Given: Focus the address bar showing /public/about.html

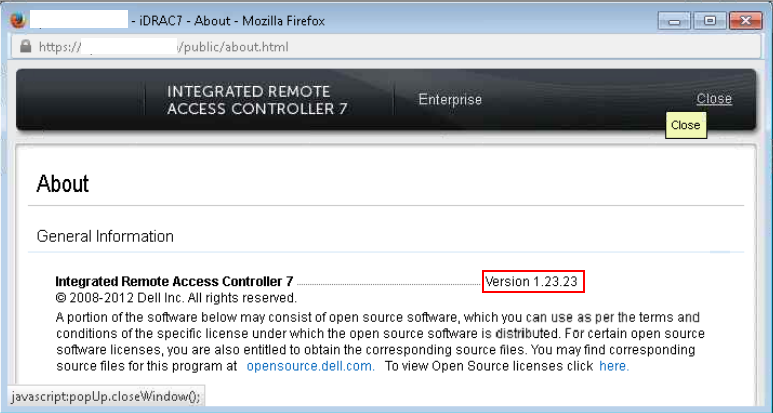Looking at the screenshot, I should tap(386, 47).
